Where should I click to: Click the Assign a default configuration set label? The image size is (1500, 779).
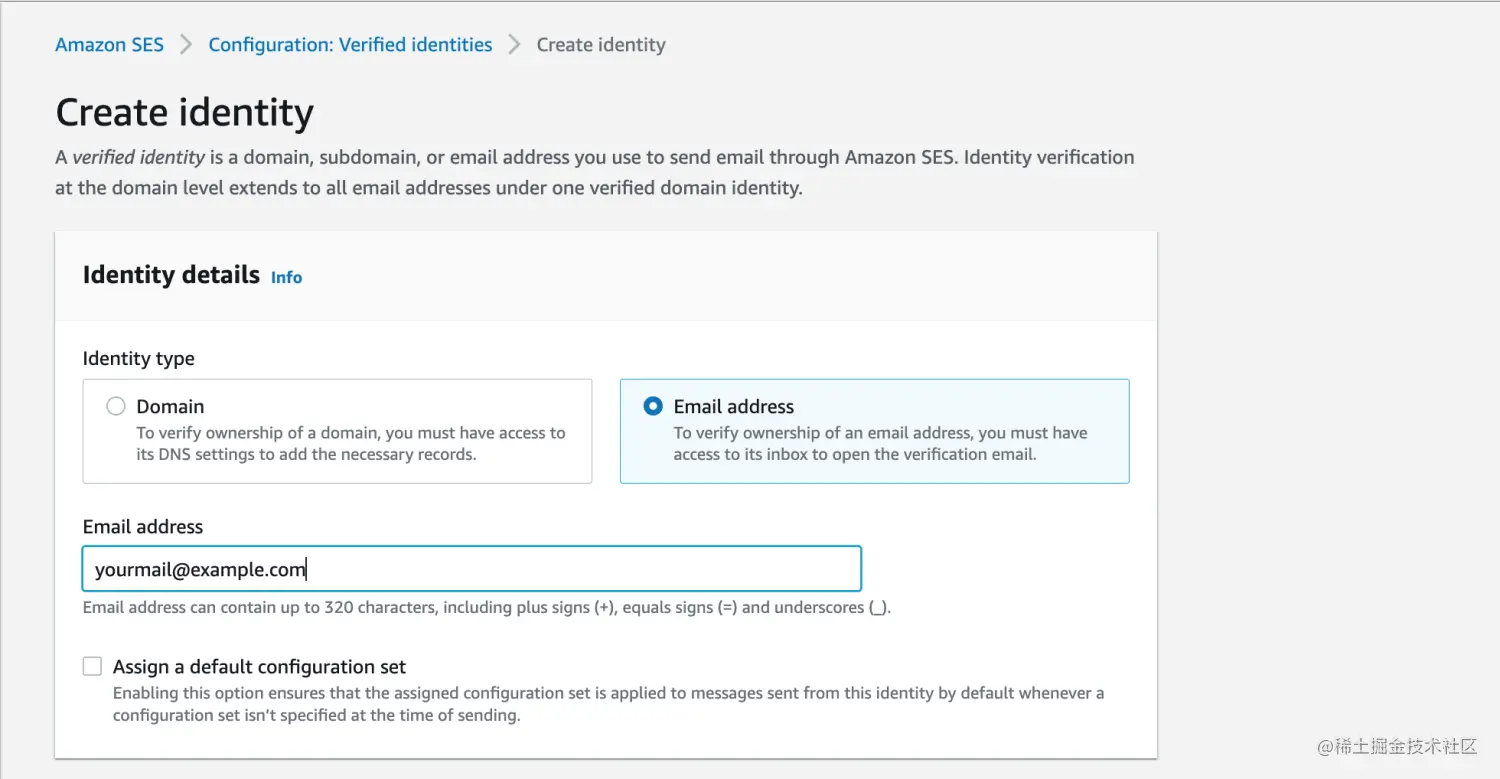259,667
